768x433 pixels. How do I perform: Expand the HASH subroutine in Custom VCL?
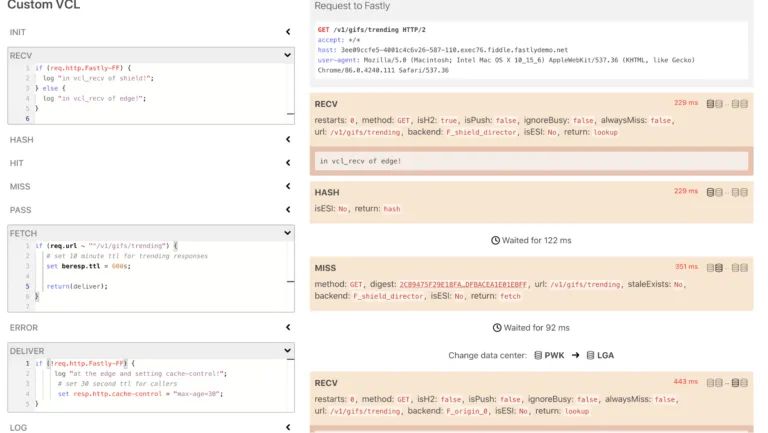pos(287,139)
